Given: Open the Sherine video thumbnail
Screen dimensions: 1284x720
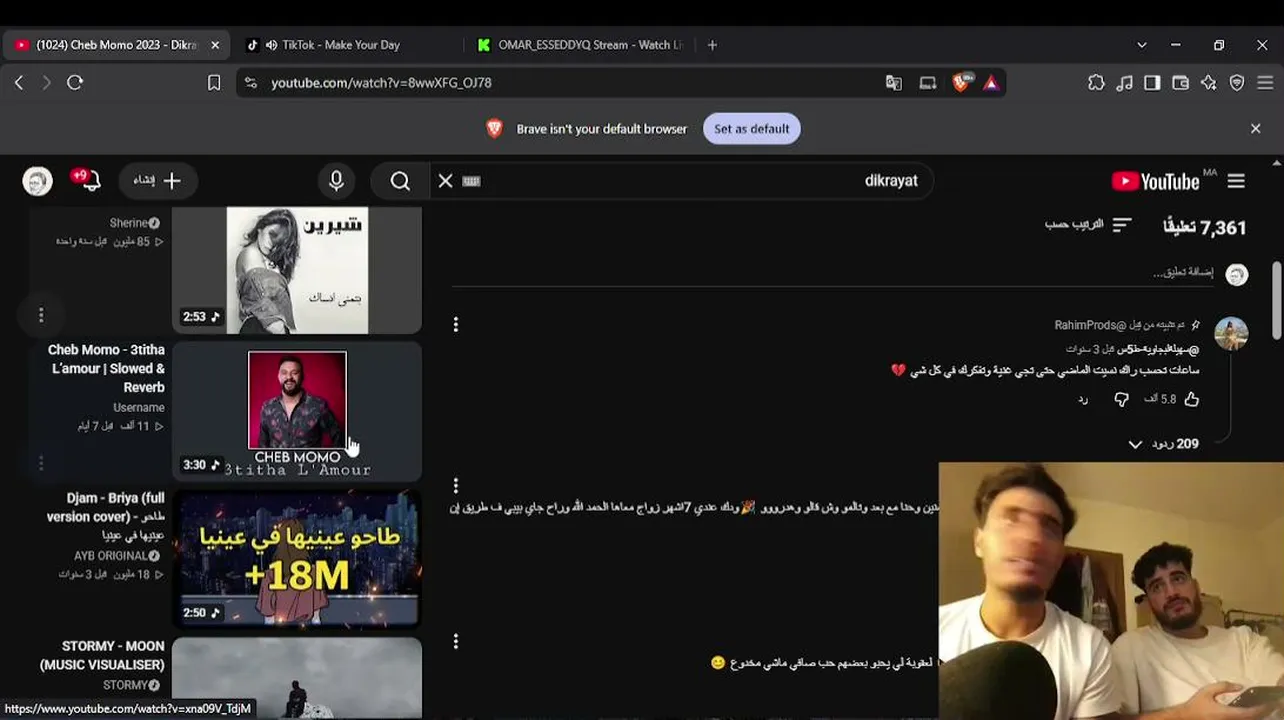Looking at the screenshot, I should 297,270.
